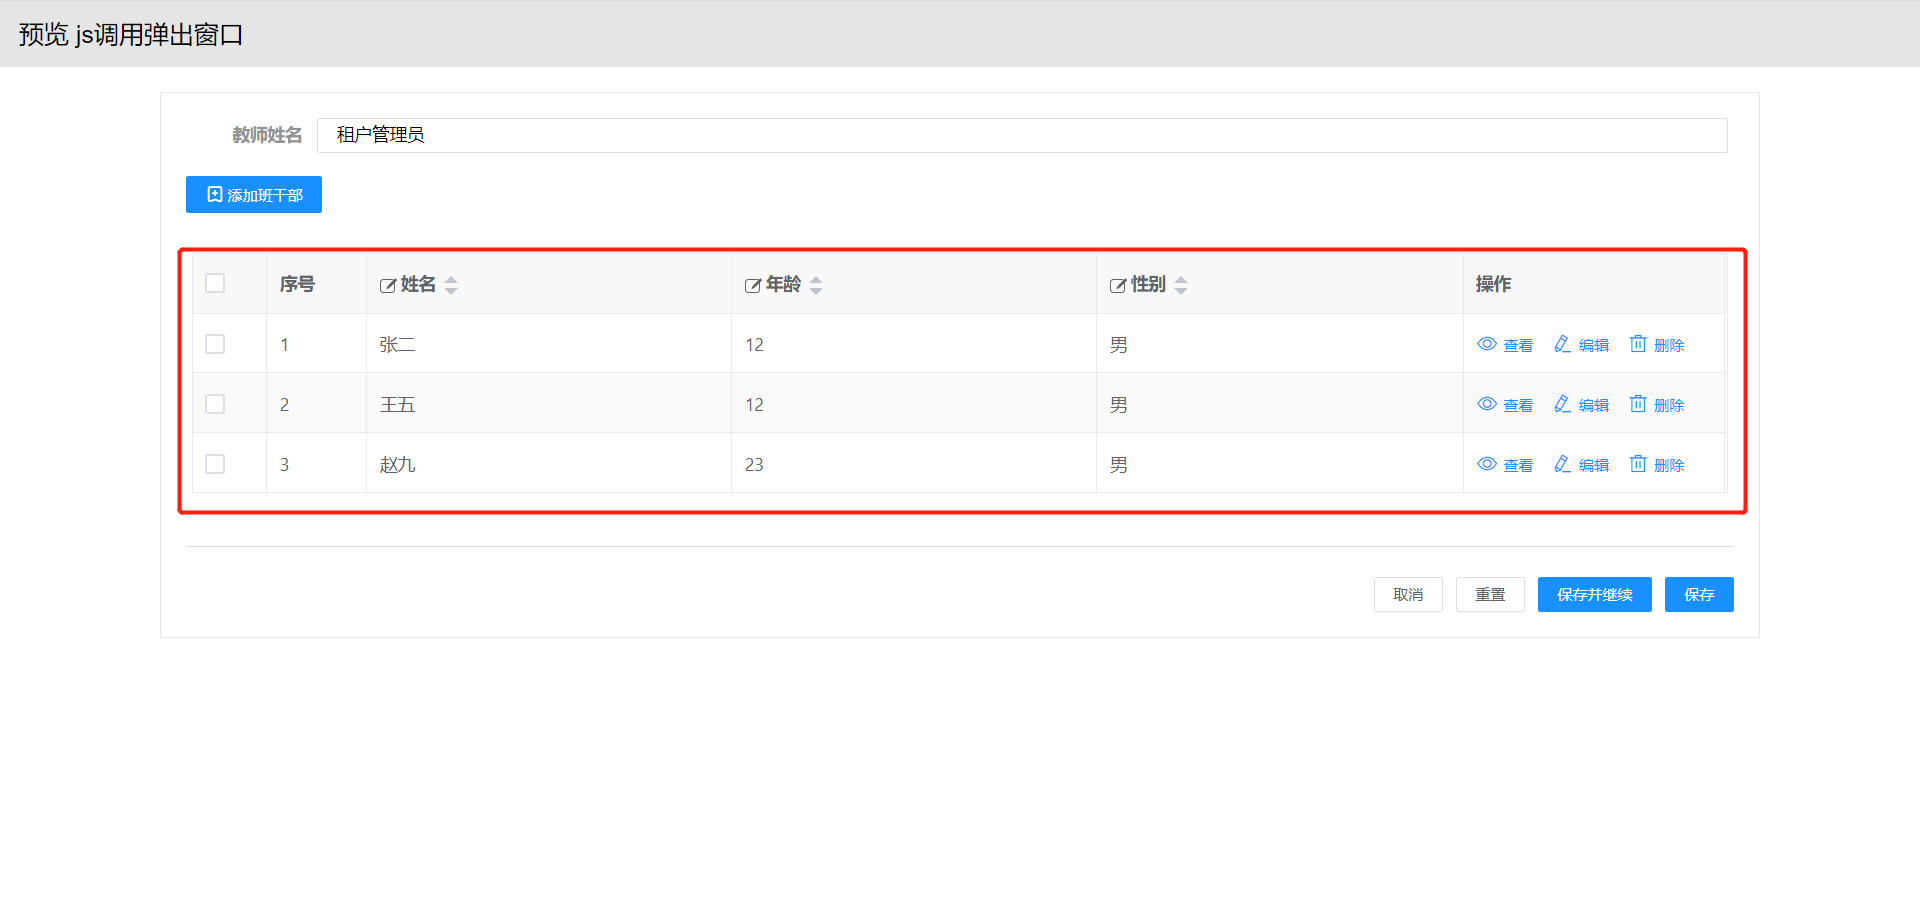
Task: Click the edit icon beside 姓名 header
Action: pos(388,286)
